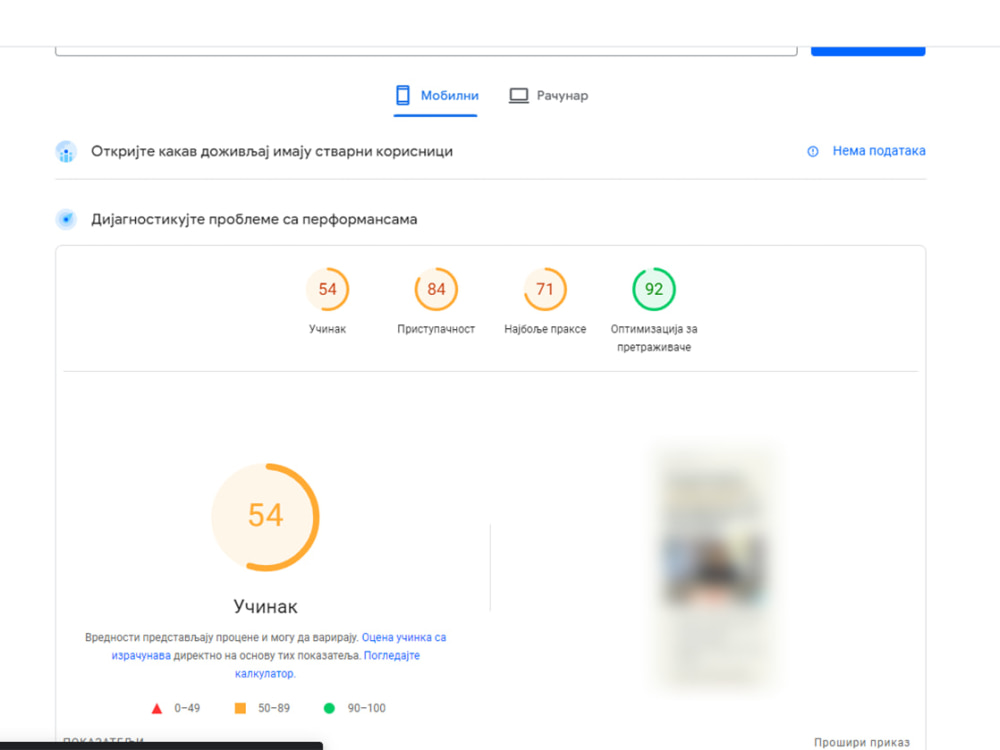Click the laptop computer icon

pyautogui.click(x=518, y=96)
